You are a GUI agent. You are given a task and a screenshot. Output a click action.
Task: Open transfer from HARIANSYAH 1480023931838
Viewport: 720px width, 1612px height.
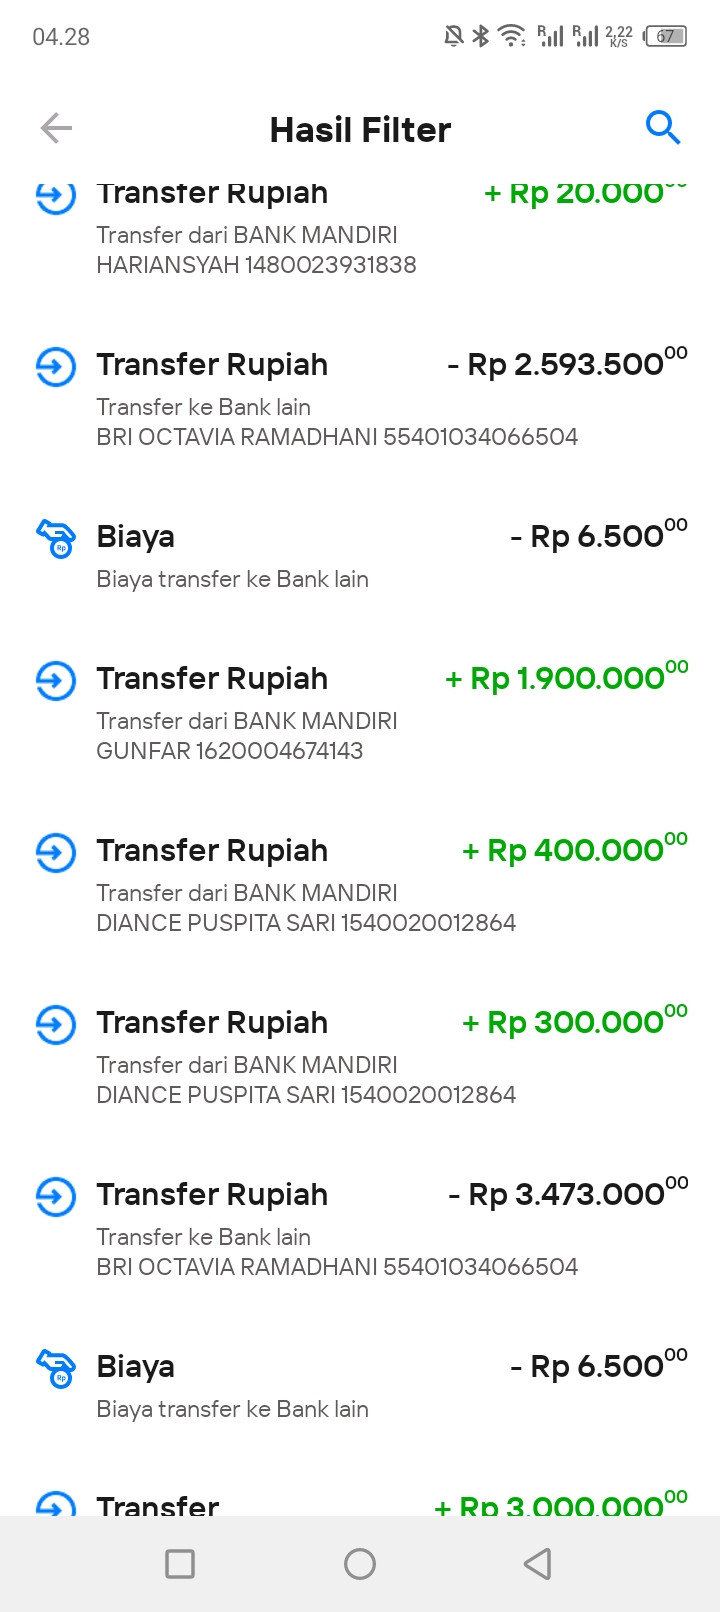360,227
